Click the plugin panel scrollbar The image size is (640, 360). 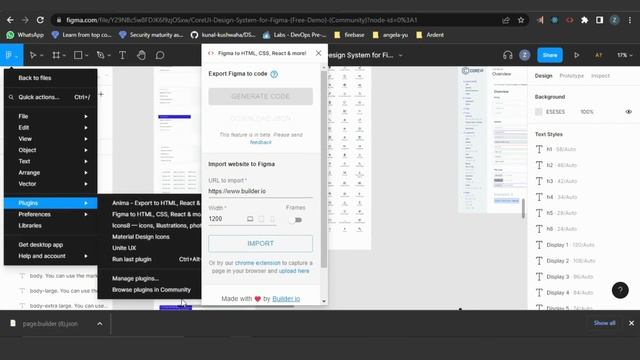324,169
